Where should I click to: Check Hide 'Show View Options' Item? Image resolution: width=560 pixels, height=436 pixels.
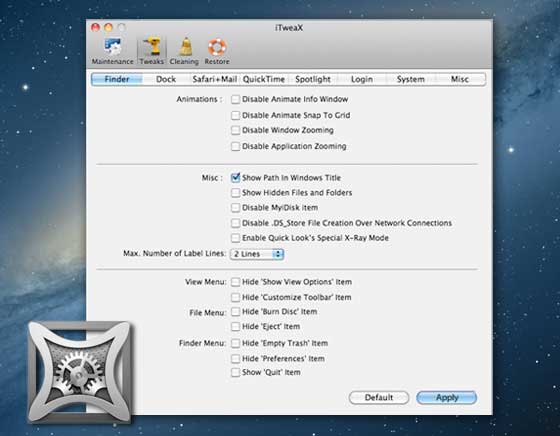pyautogui.click(x=235, y=282)
